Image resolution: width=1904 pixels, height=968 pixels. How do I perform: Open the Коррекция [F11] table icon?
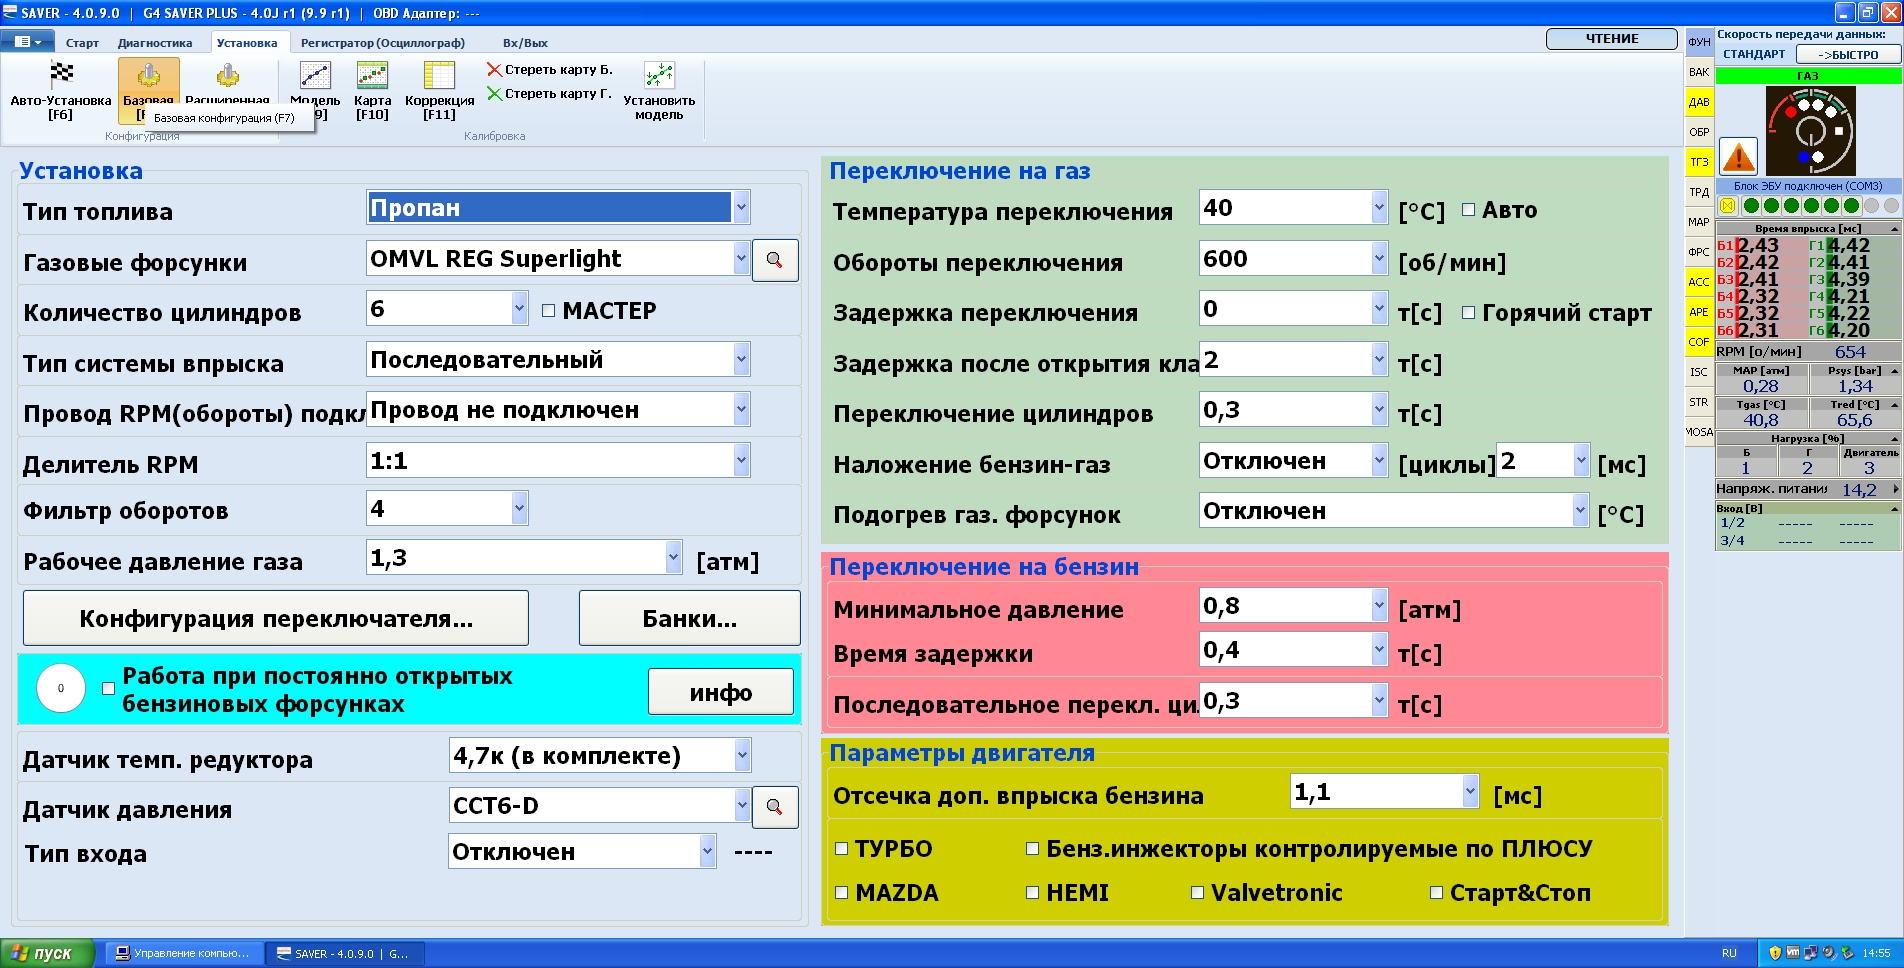[x=439, y=76]
